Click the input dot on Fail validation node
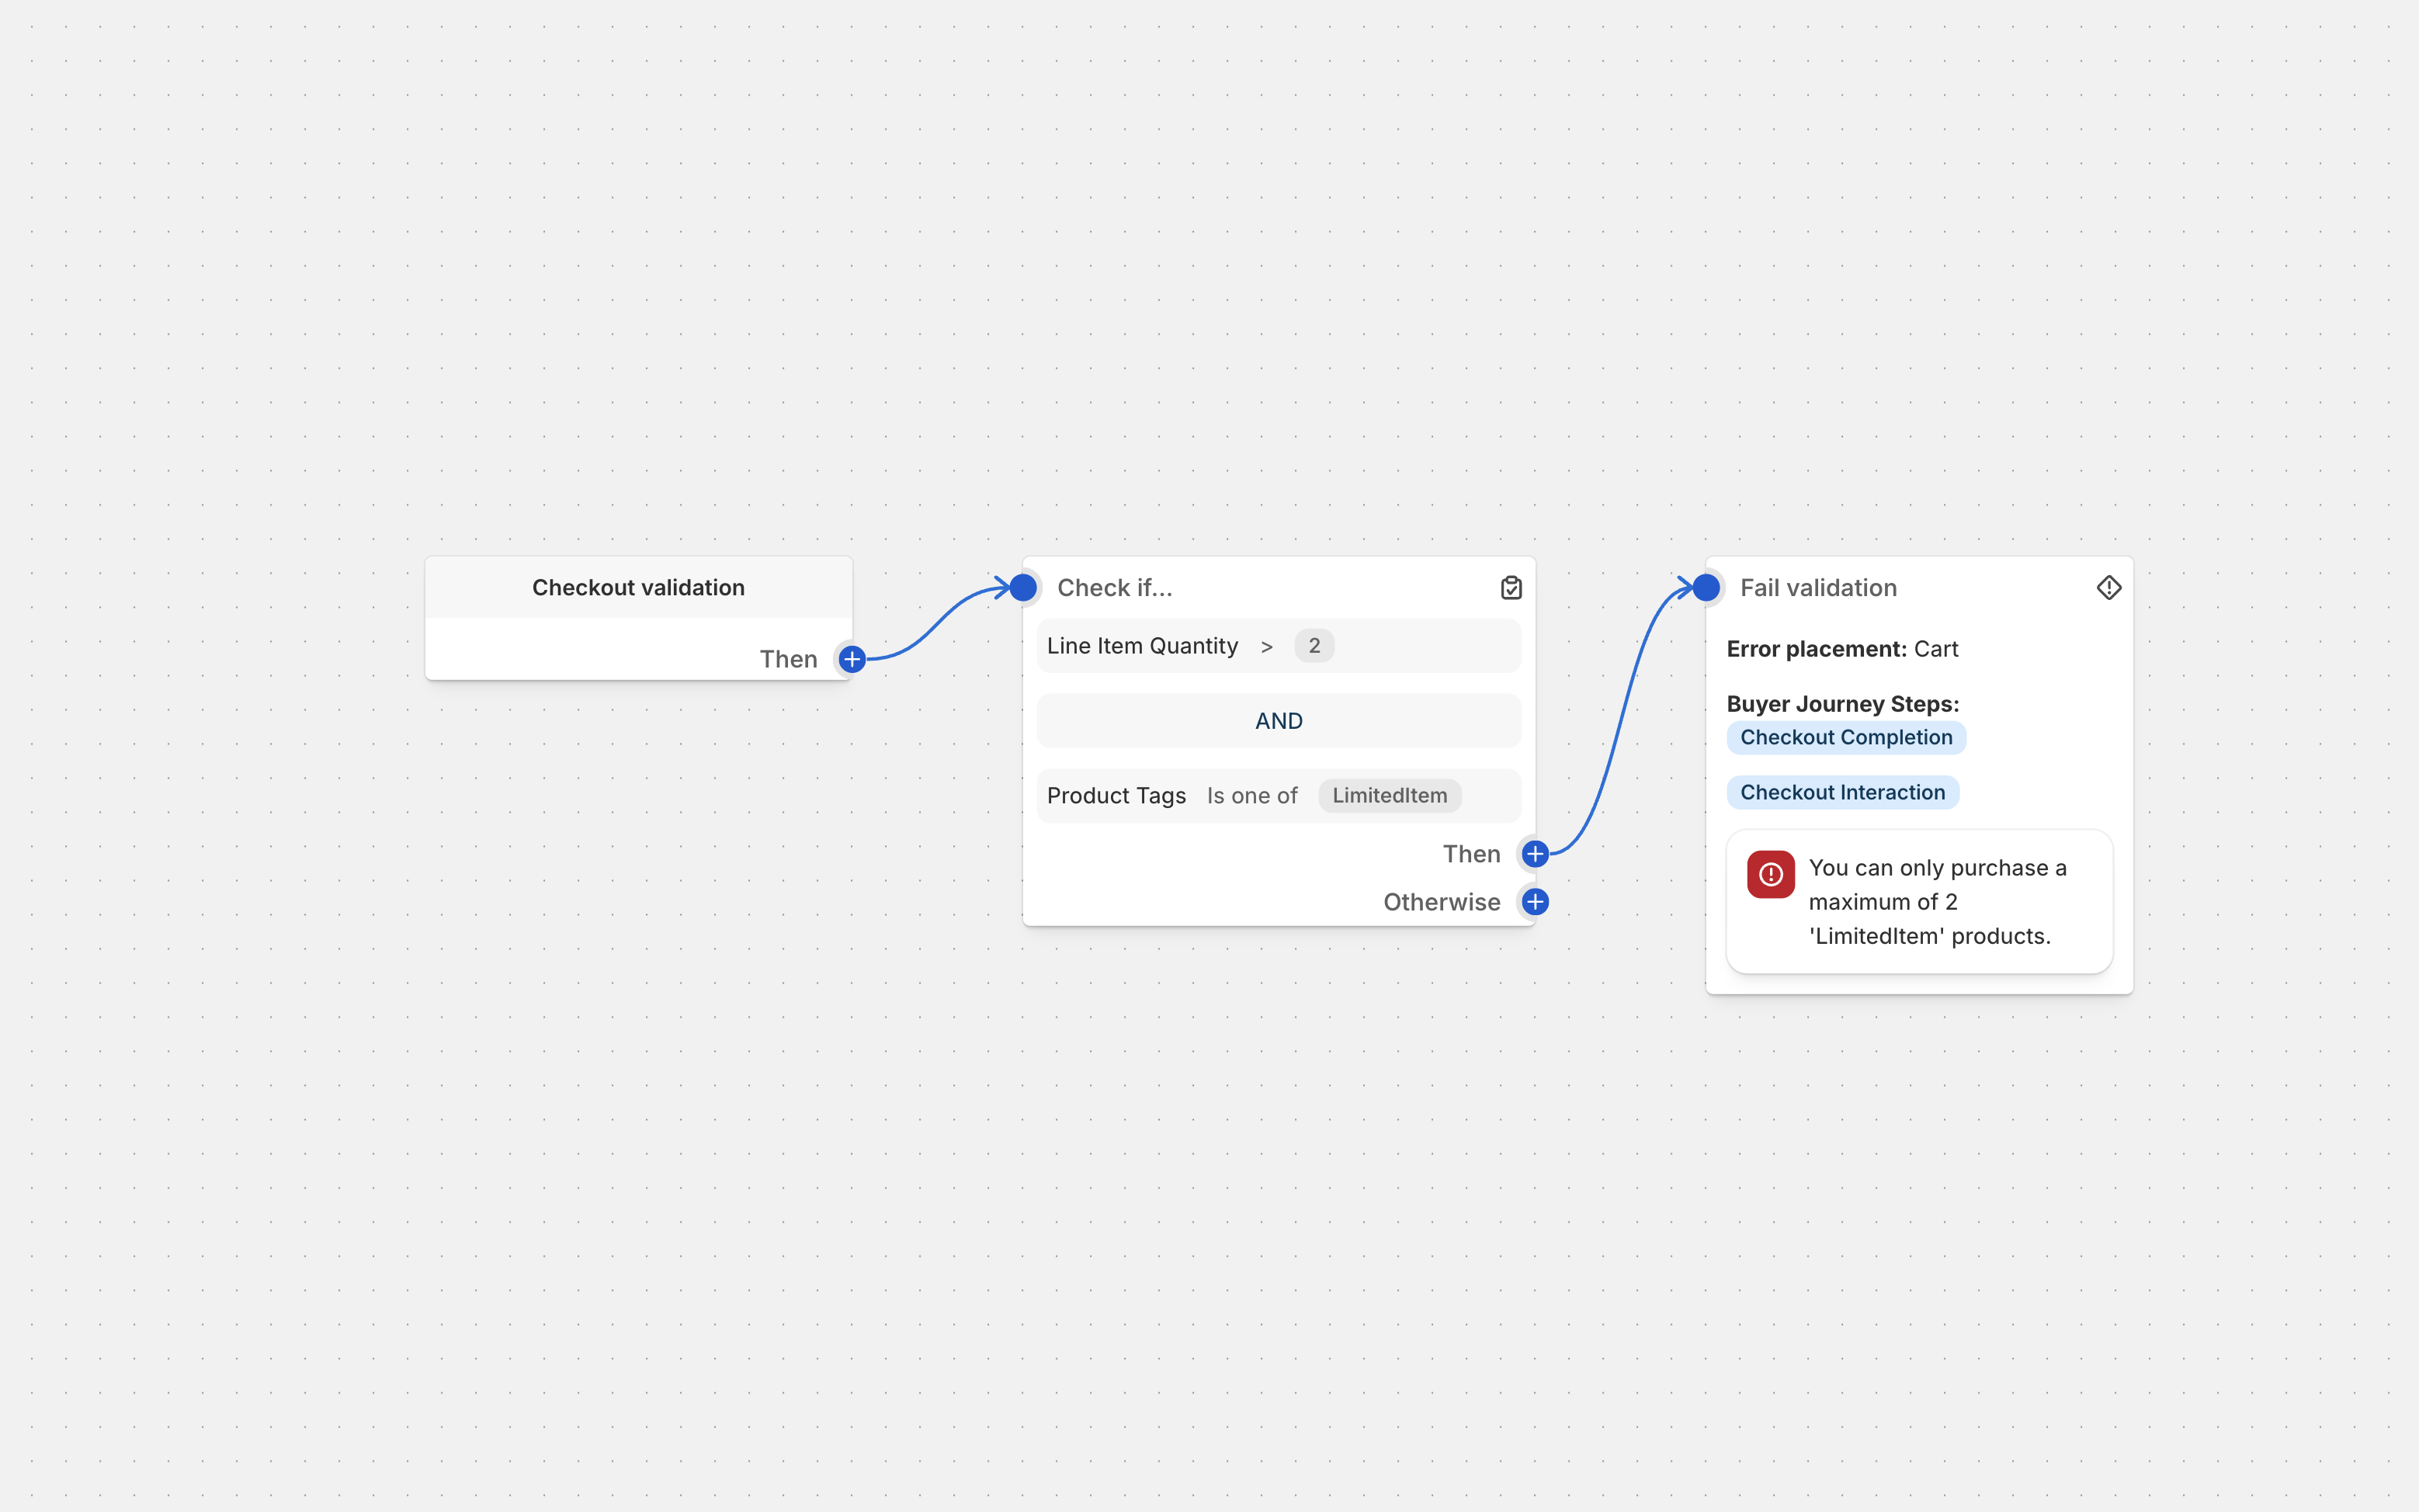 coord(1706,588)
